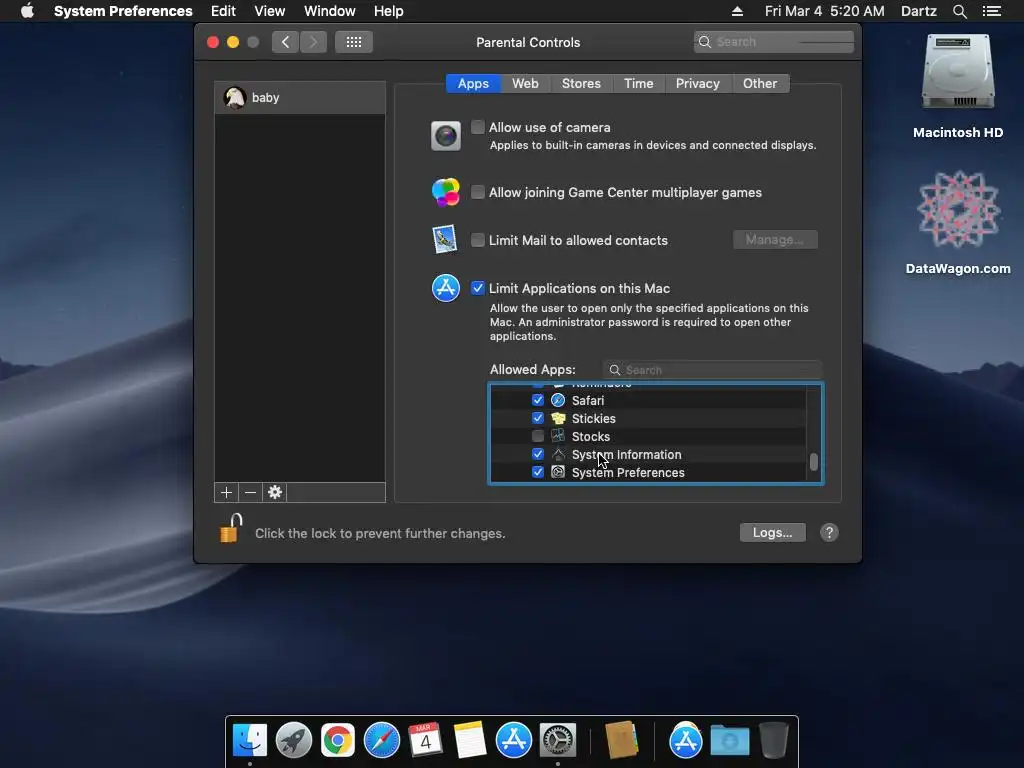Click the eject icon in menu bar
Screen dimensions: 1024x768
click(x=737, y=11)
